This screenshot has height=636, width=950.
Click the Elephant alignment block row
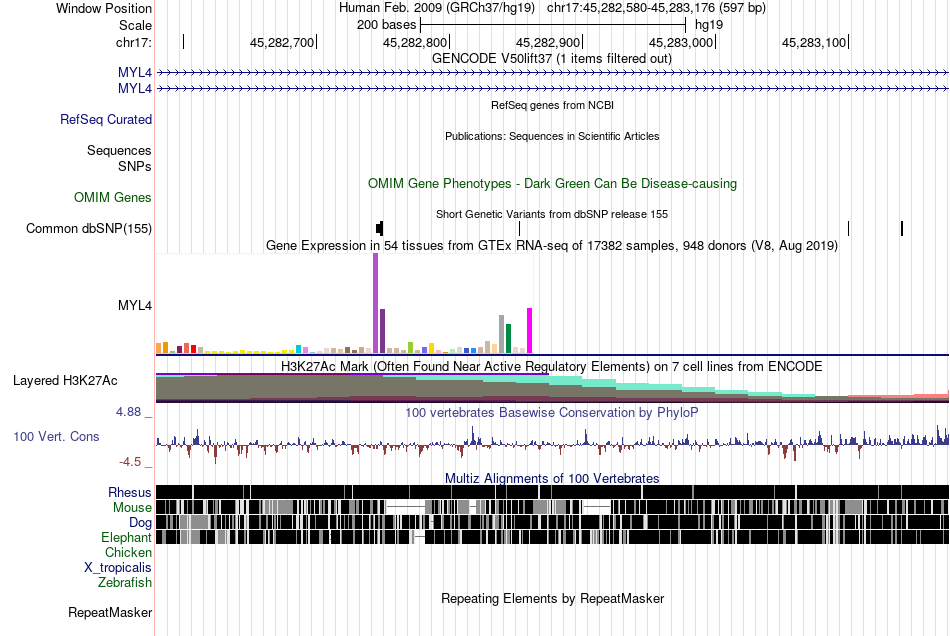point(552,537)
